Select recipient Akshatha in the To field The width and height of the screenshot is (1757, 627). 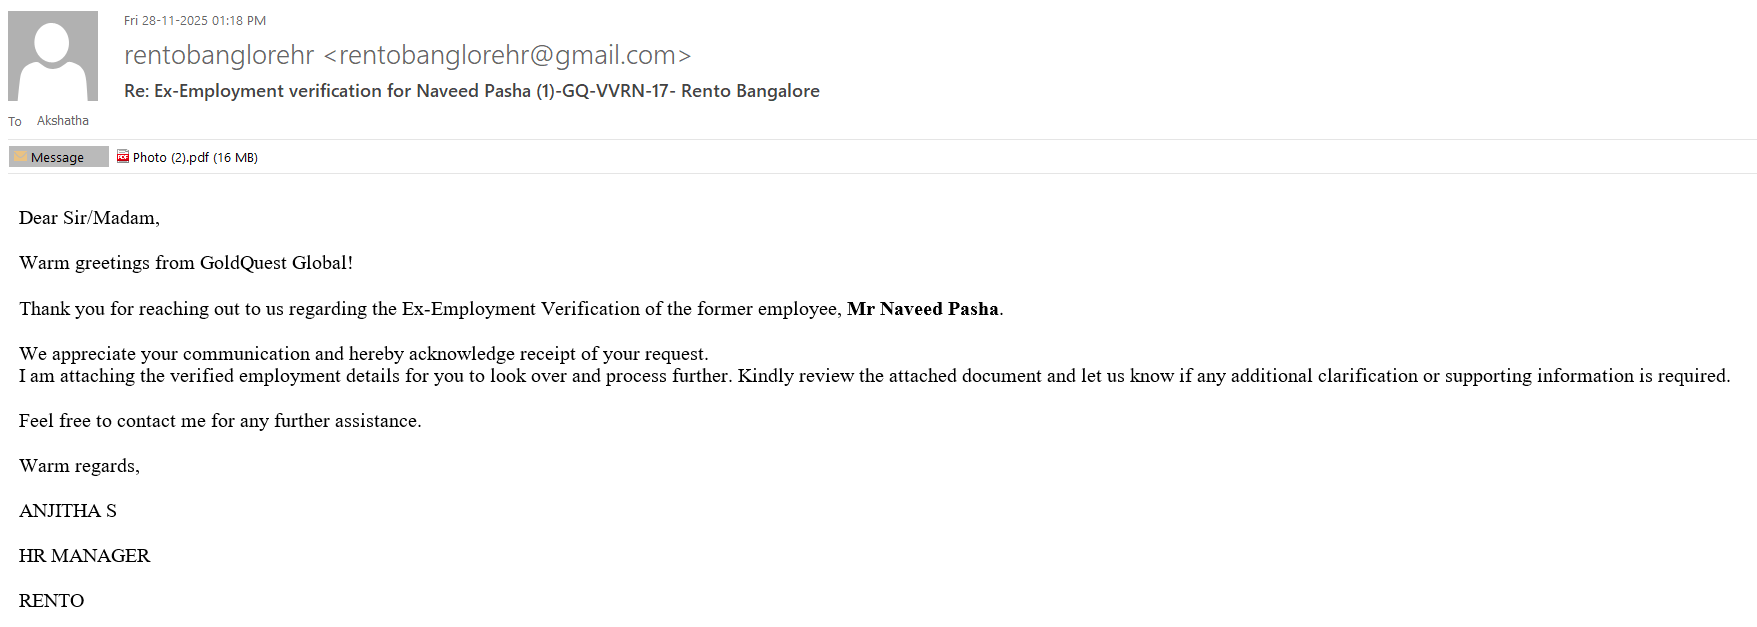click(63, 121)
